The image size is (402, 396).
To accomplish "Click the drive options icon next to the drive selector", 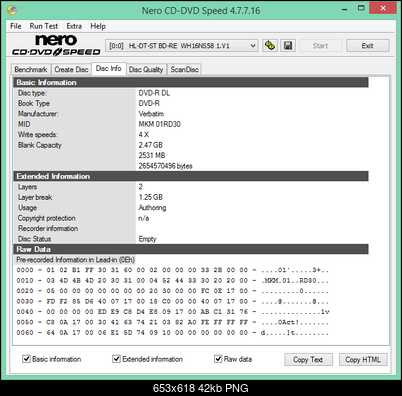I will [x=270, y=45].
